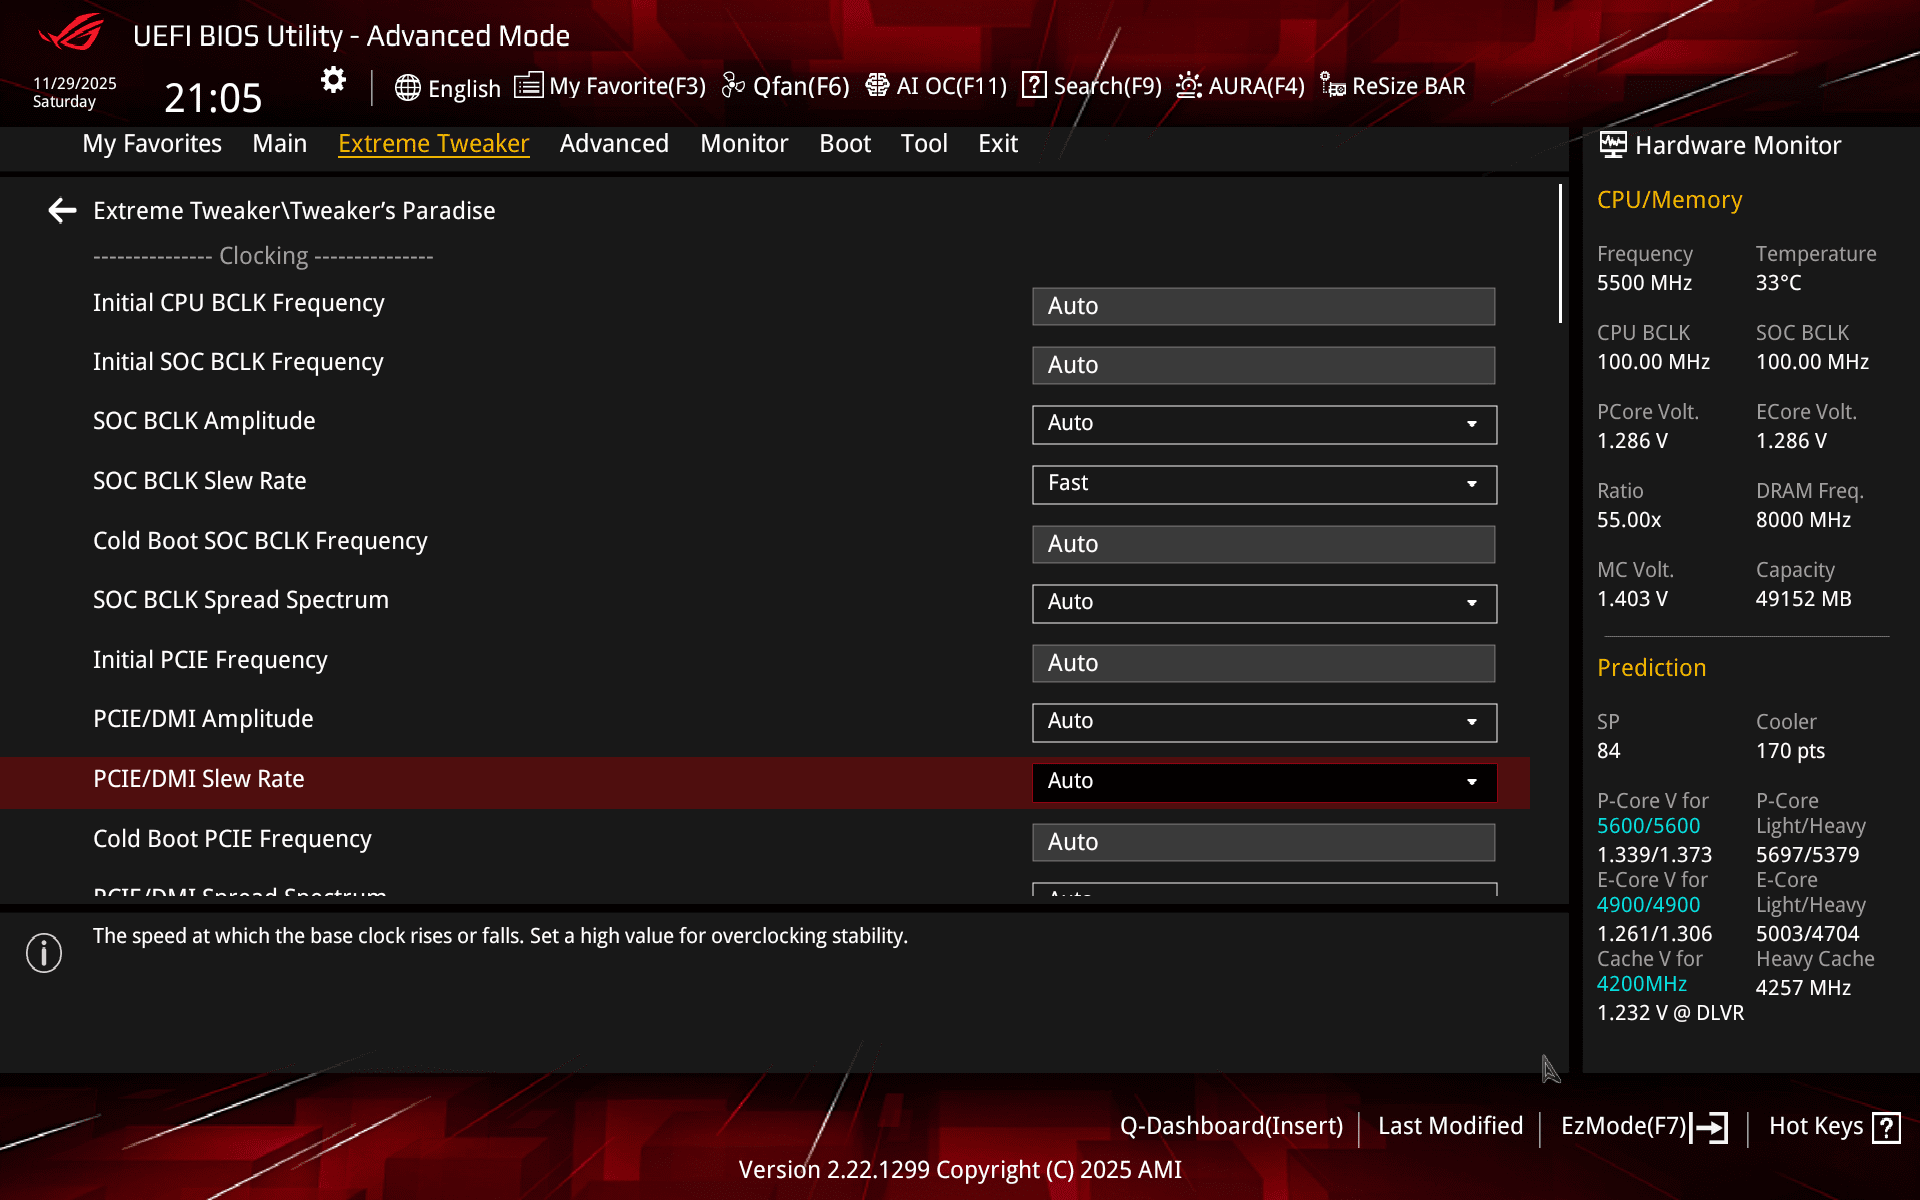Click the Initial CPU BCLK Frequency field
This screenshot has width=1920, height=1200.
tap(1263, 306)
